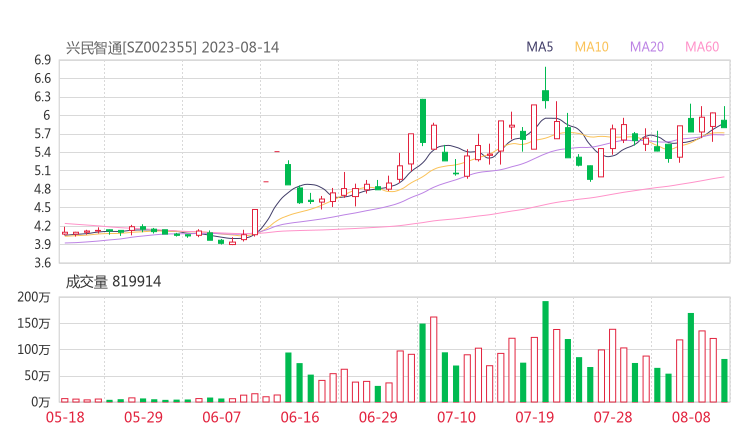Click the 0万 volume axis label
The height and width of the screenshot is (440, 740).
[x=41, y=402]
